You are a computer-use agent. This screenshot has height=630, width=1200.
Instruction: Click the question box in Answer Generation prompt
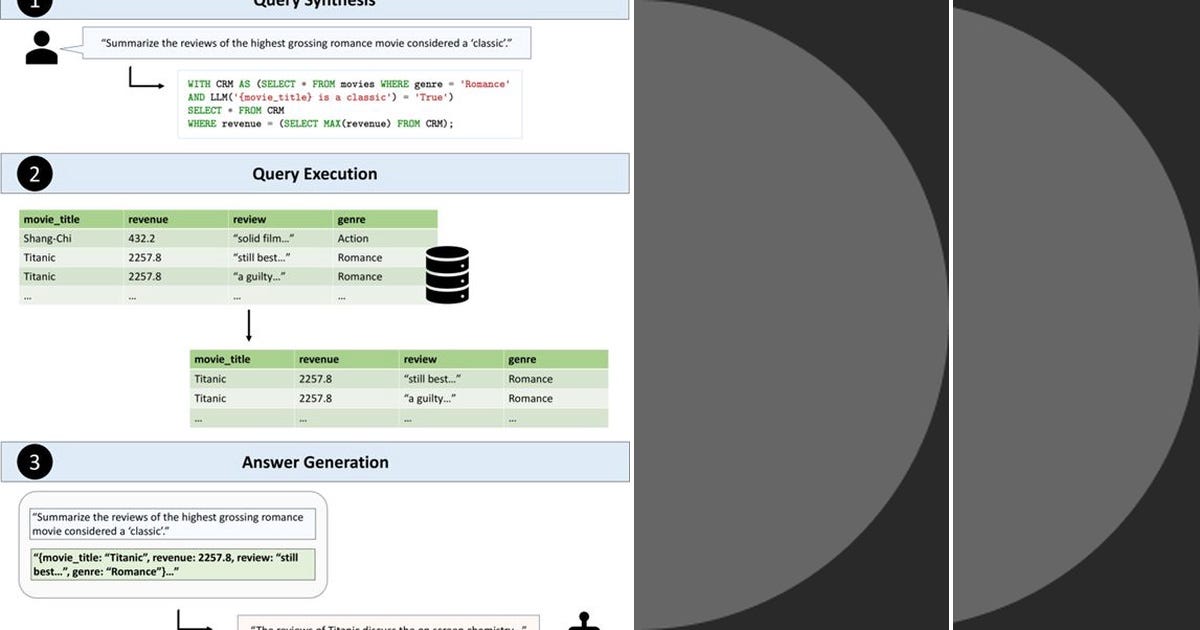(172, 524)
